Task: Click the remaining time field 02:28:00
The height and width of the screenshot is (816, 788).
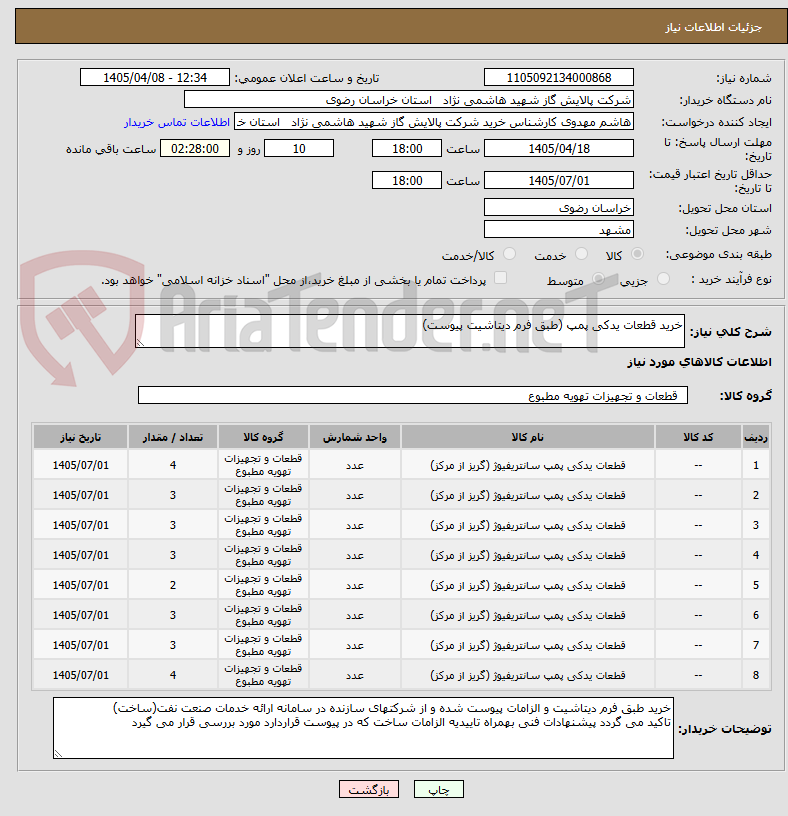Action: pyautogui.click(x=195, y=149)
